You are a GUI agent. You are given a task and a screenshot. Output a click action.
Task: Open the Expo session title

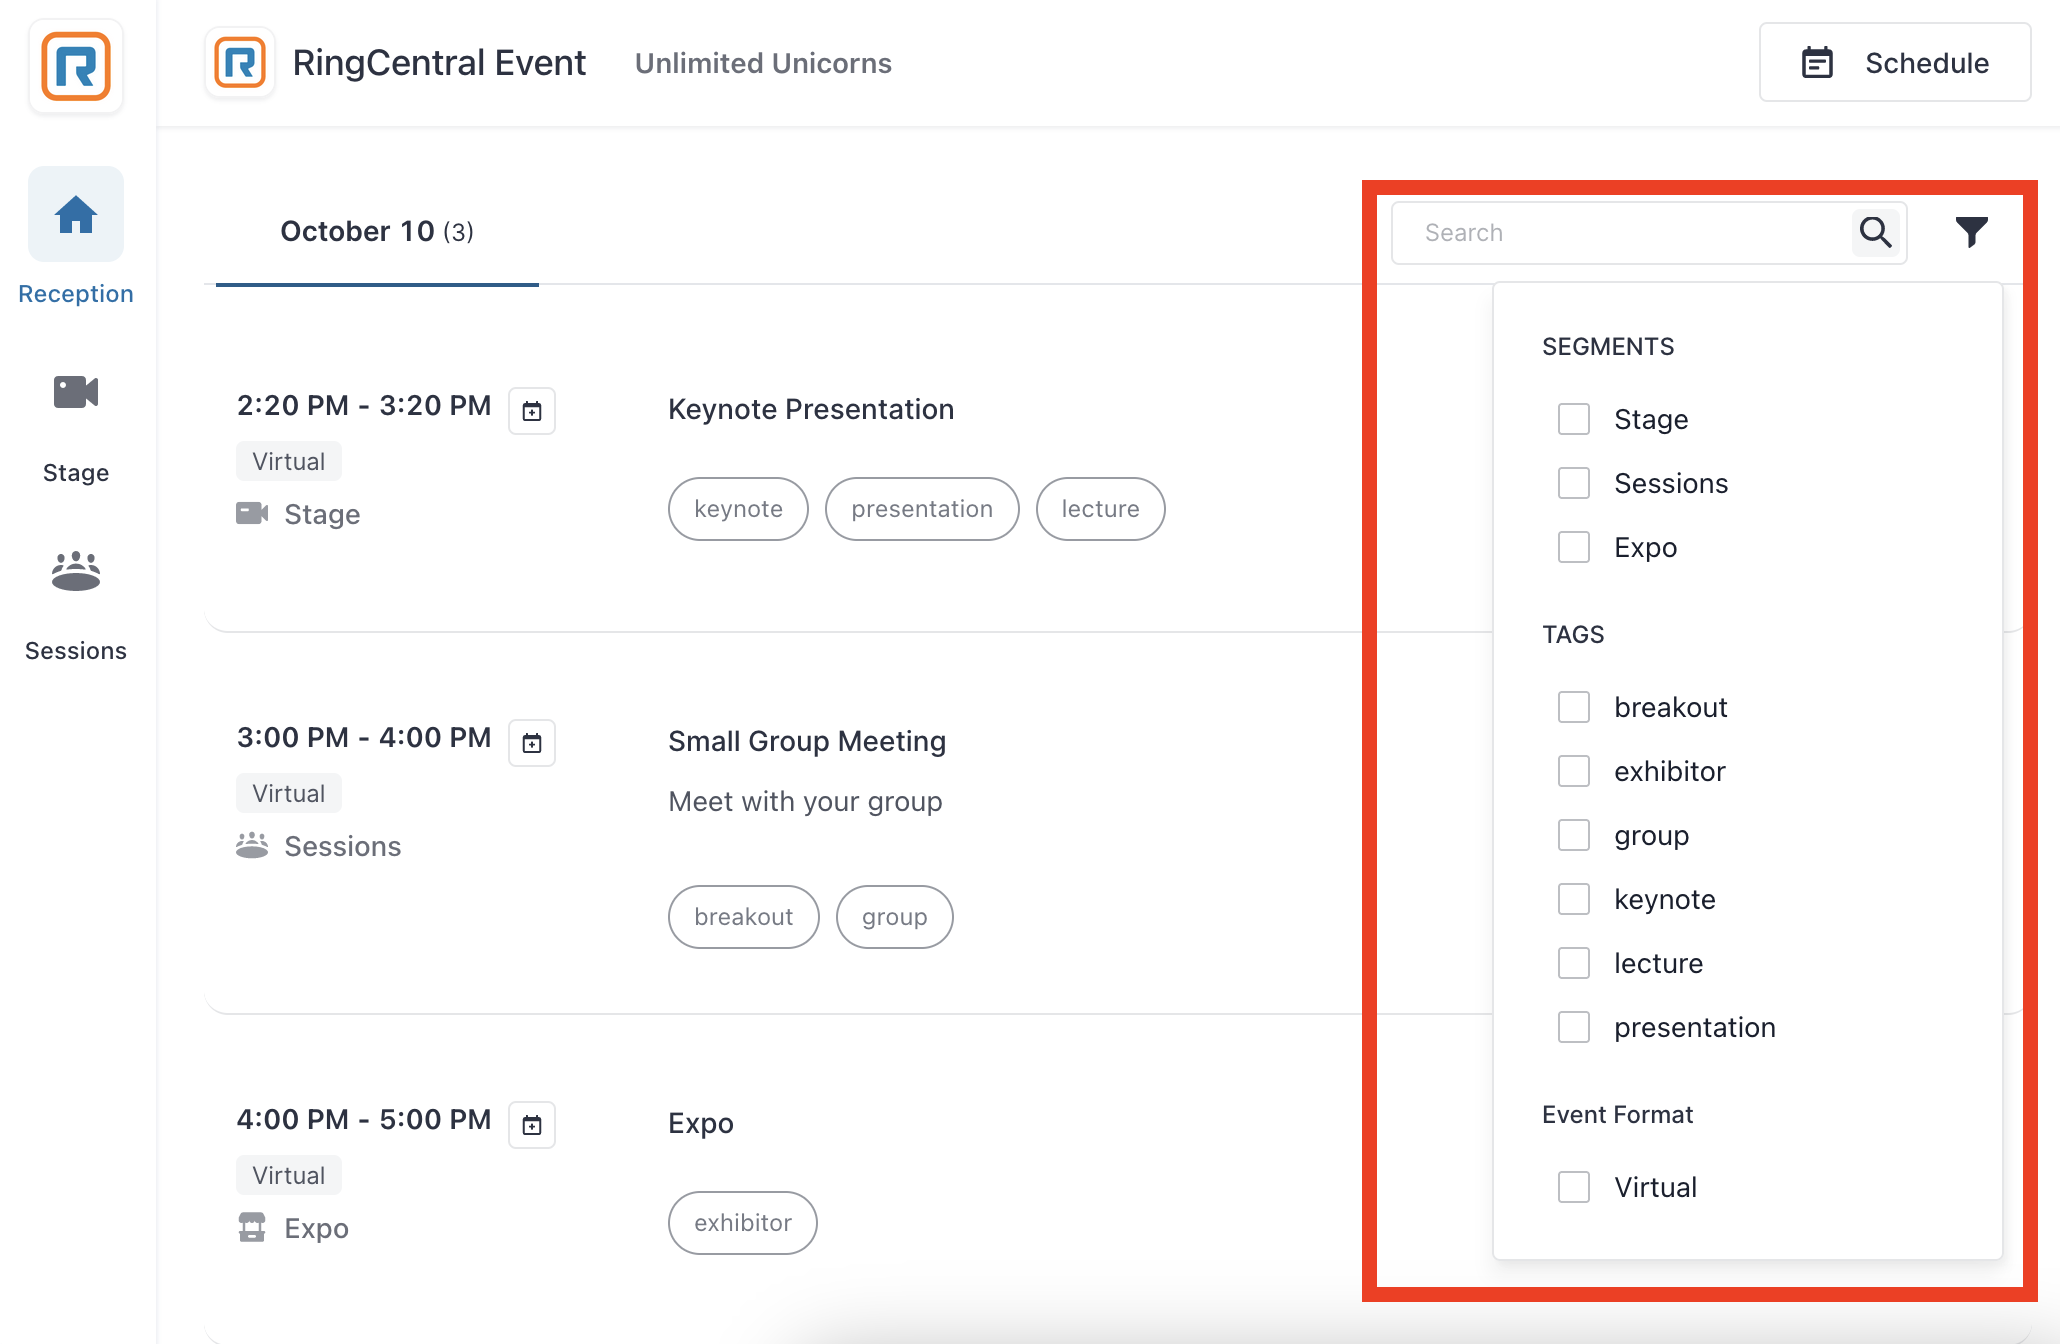coord(701,1124)
